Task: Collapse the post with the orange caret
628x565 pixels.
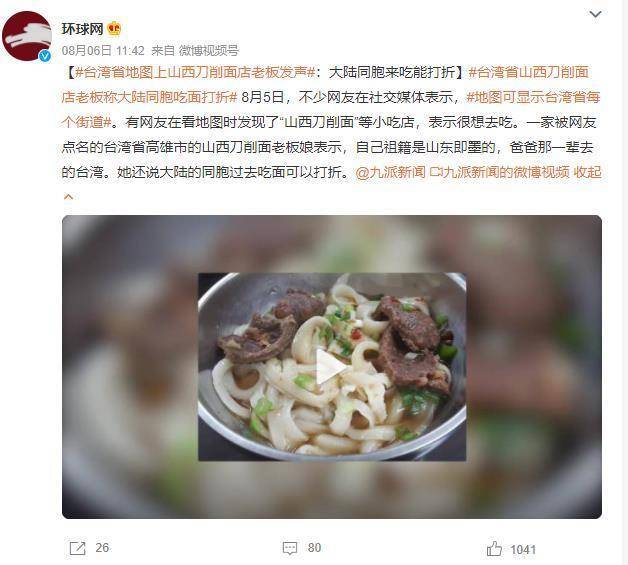Action: pyautogui.click(x=68, y=197)
